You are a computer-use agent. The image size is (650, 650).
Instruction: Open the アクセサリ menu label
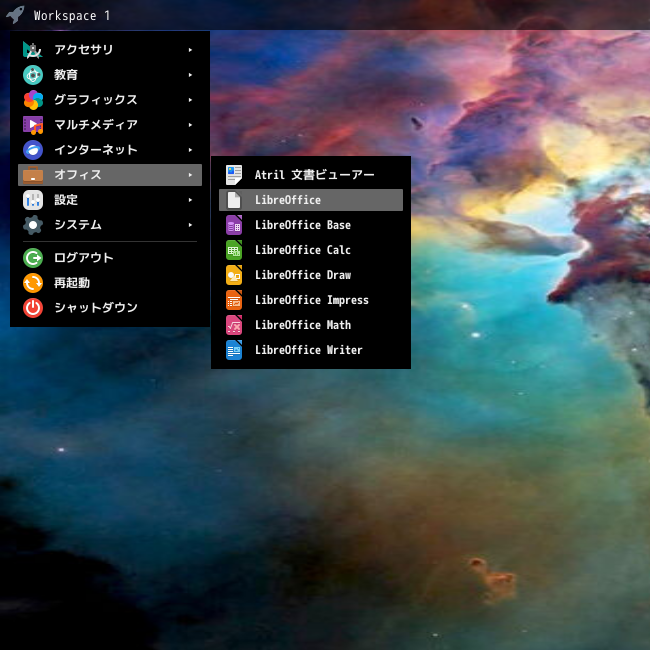(84, 50)
